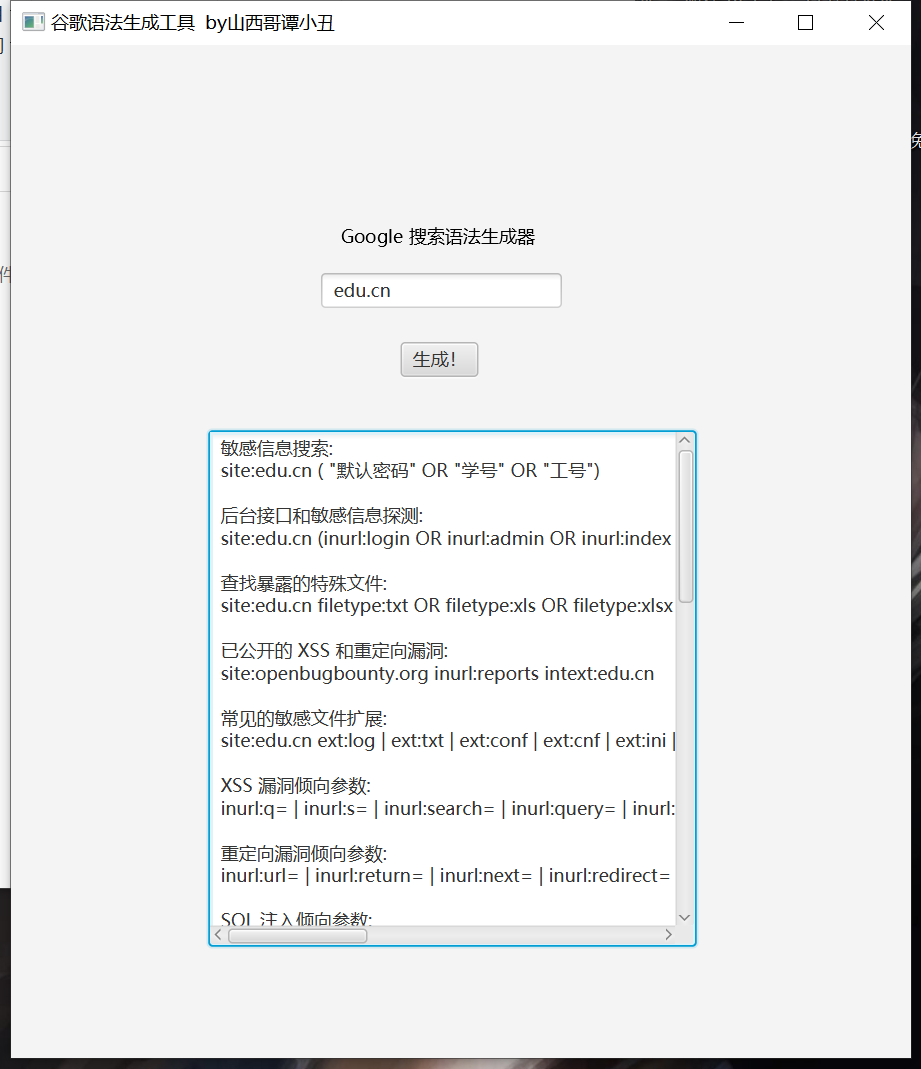
Task: Click the 重定向漏洞倾向参数 section text
Action: point(294,853)
